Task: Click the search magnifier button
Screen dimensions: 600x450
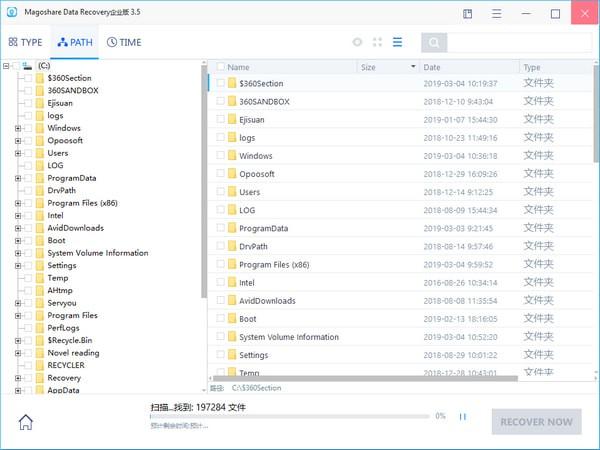Action: 434,42
